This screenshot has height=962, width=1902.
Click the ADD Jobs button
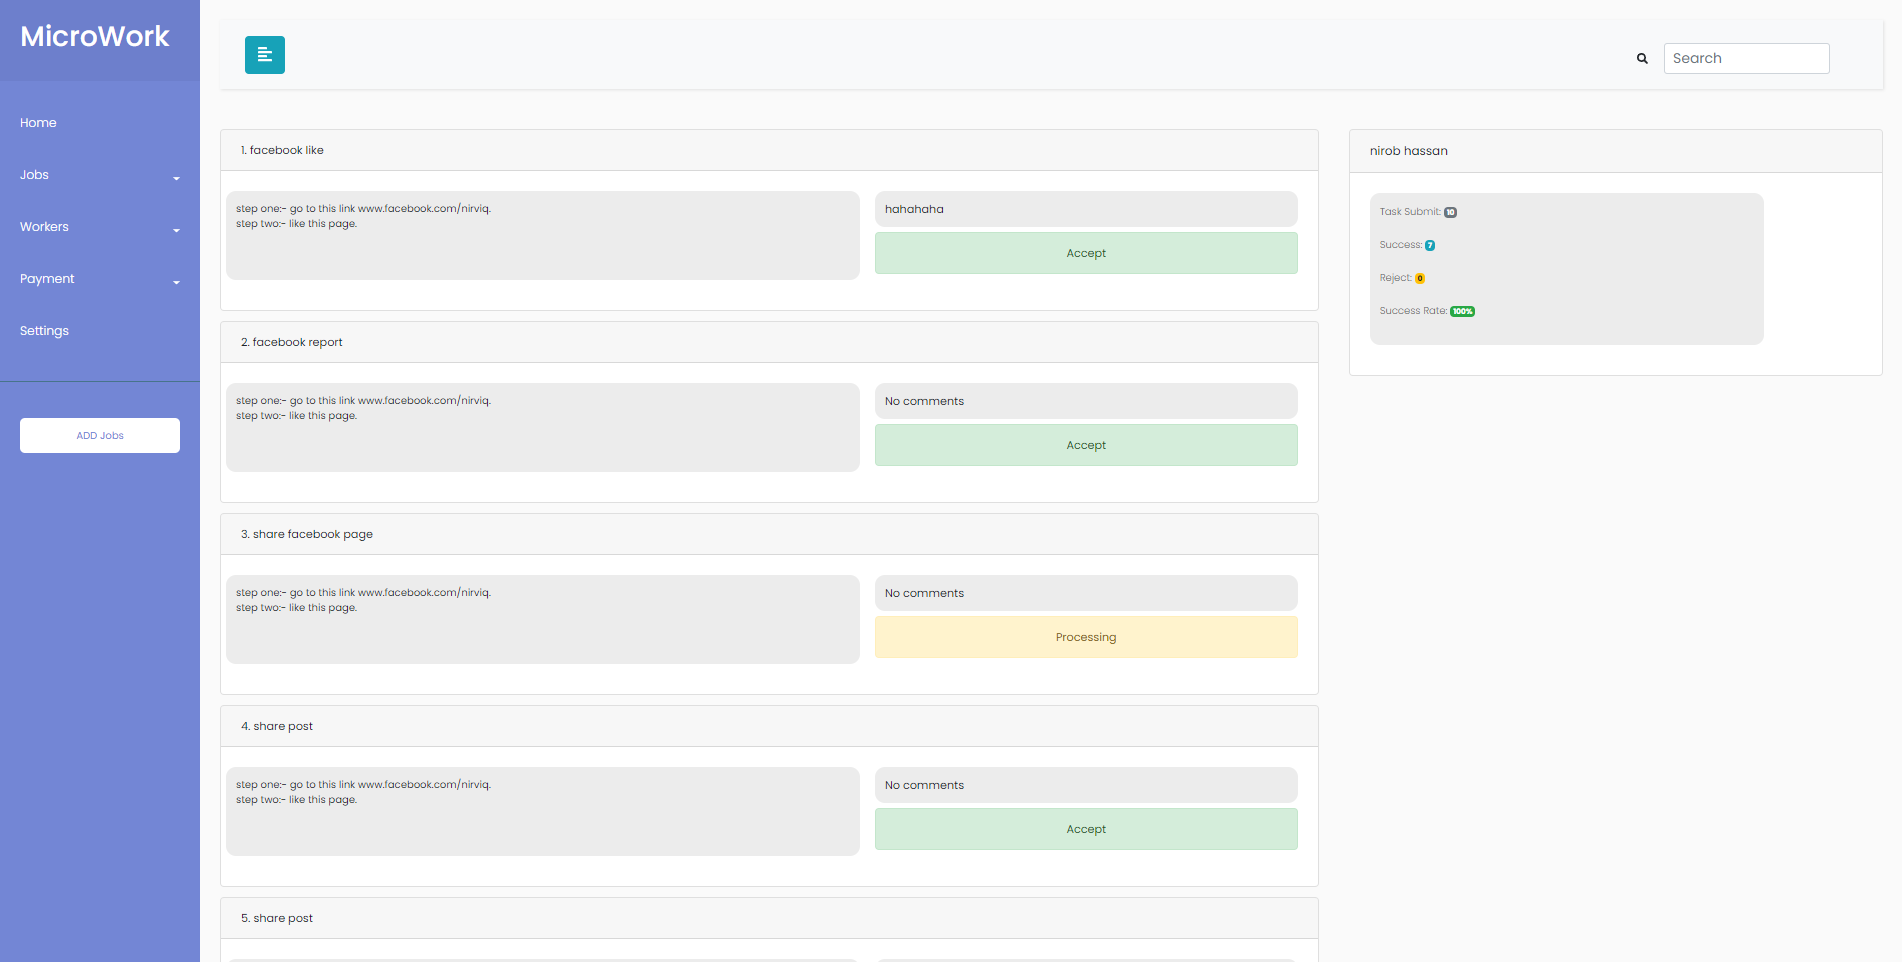tap(100, 435)
